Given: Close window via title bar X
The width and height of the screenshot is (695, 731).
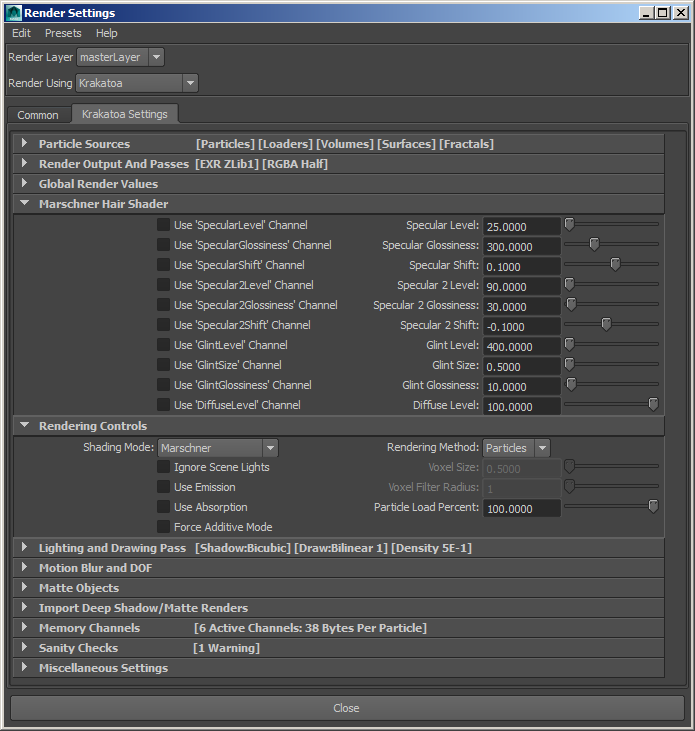Looking at the screenshot, I should pos(681,13).
